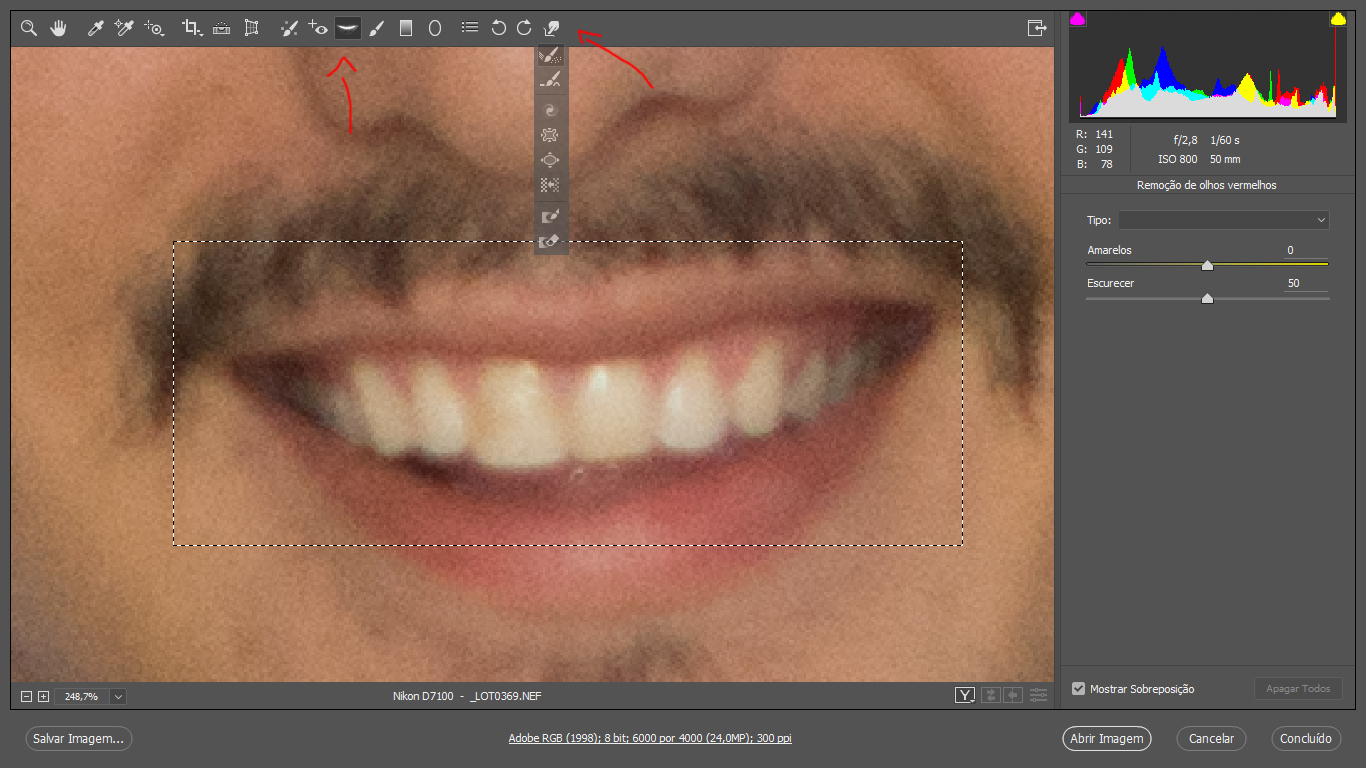Select the Color Sampler tool

tap(124, 28)
